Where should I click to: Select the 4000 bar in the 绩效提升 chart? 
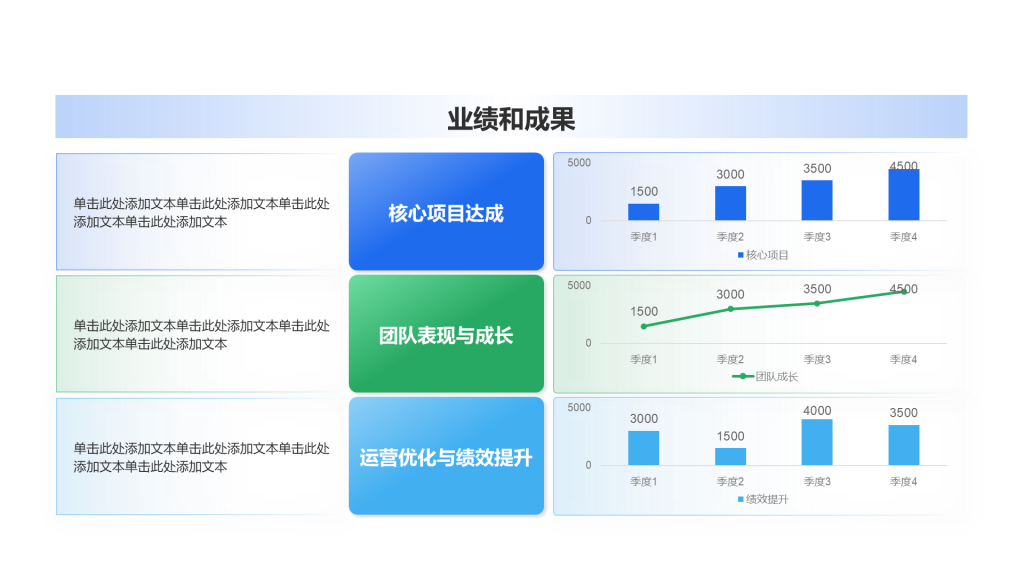[816, 442]
